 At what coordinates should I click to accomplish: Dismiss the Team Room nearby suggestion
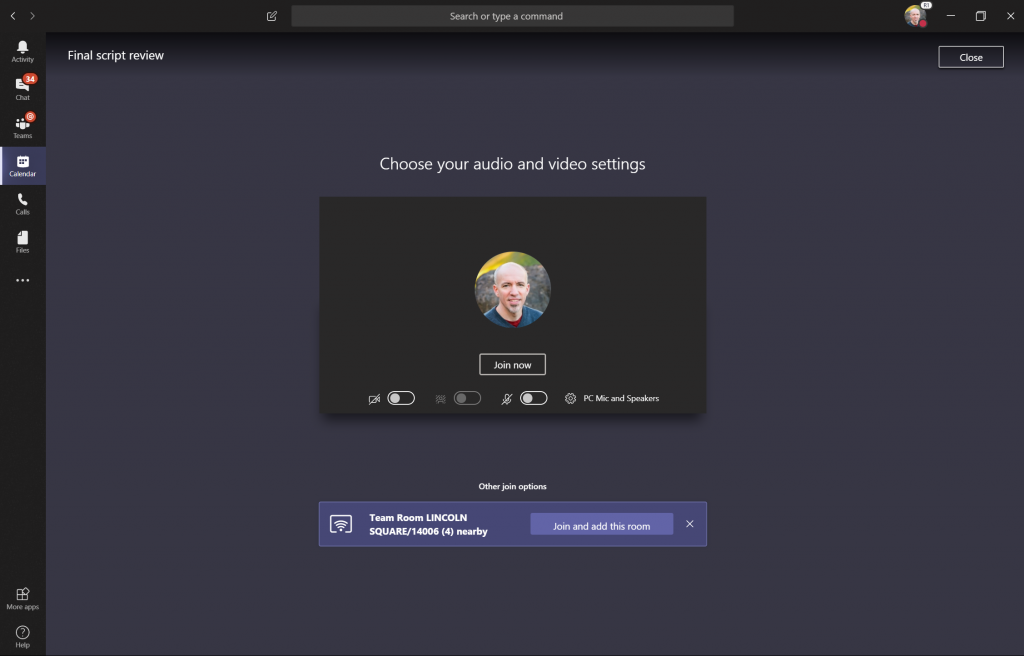click(x=690, y=524)
